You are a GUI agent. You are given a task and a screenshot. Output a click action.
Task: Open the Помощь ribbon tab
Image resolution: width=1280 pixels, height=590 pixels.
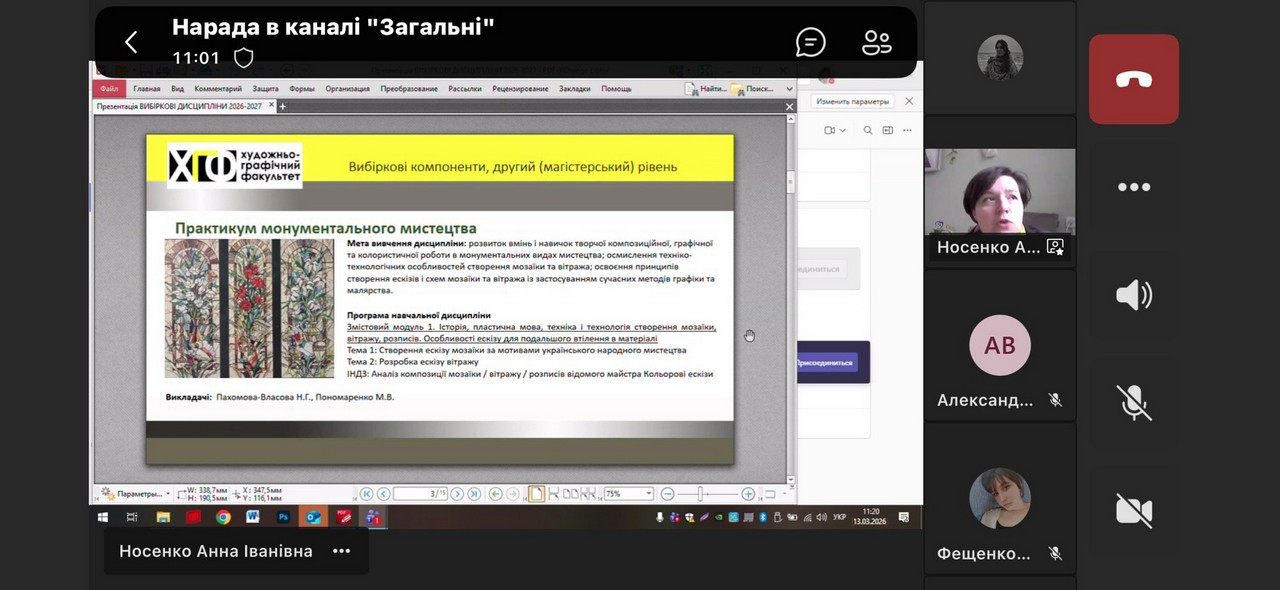click(615, 89)
